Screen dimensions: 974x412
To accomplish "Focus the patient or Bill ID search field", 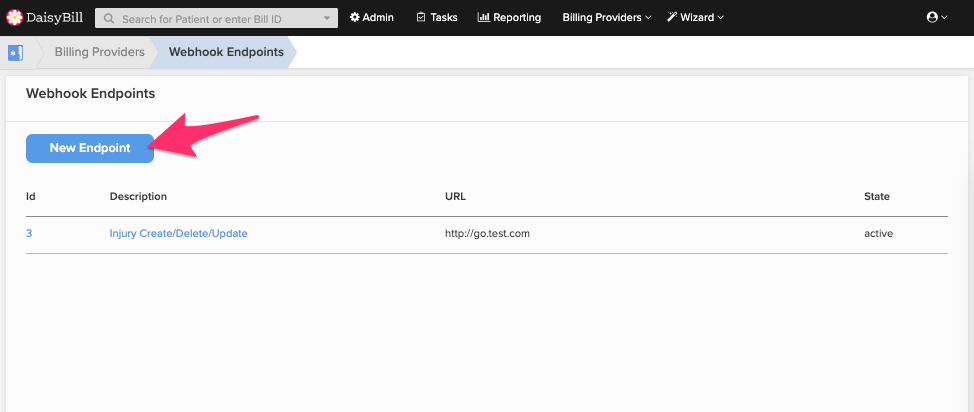I will pyautogui.click(x=216, y=19).
